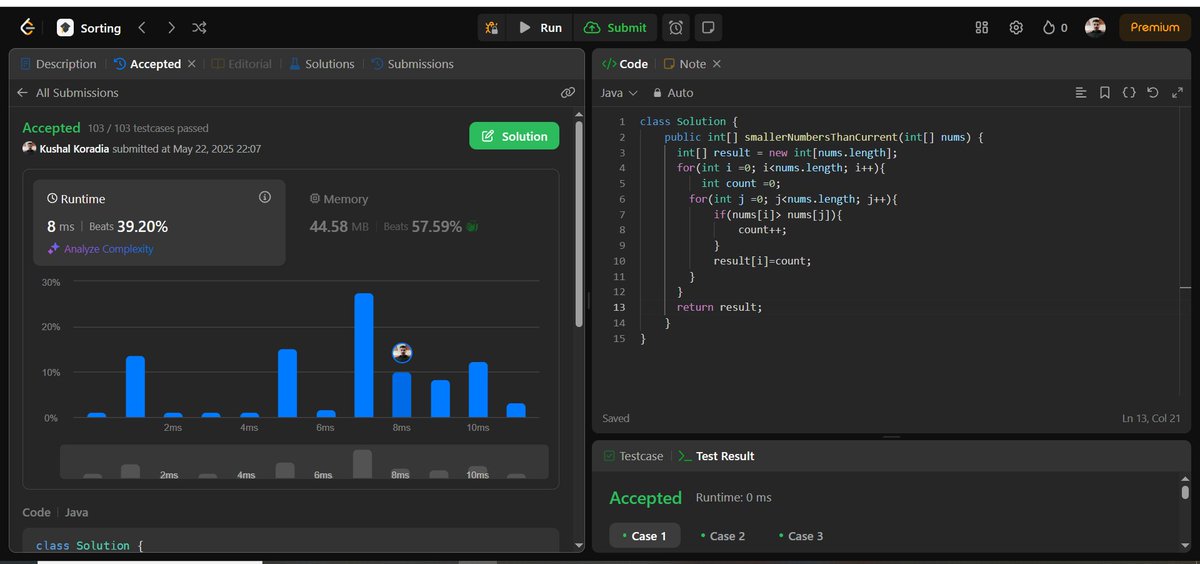Select the Test Result tab
Viewport: 1200px width, 564px height.
(716, 456)
